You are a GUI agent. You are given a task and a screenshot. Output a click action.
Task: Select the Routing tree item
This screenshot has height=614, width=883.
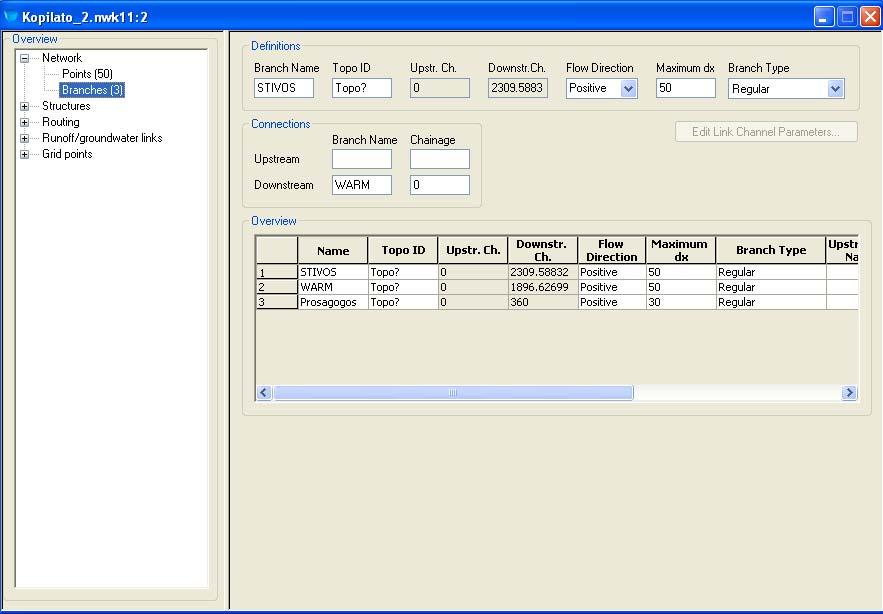tap(61, 122)
